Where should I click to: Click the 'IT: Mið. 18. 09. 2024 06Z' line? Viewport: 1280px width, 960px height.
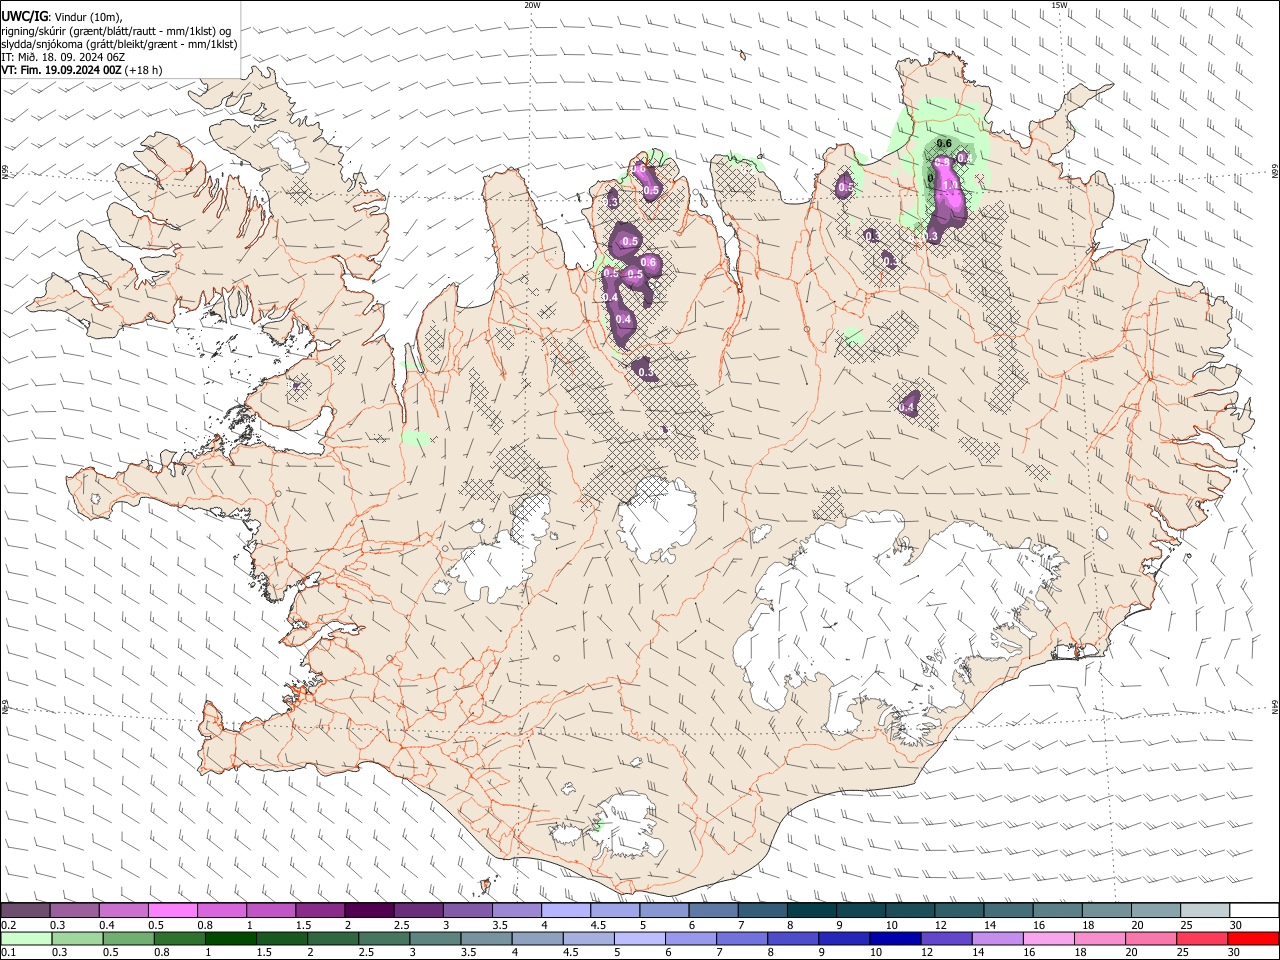pyautogui.click(x=63, y=57)
